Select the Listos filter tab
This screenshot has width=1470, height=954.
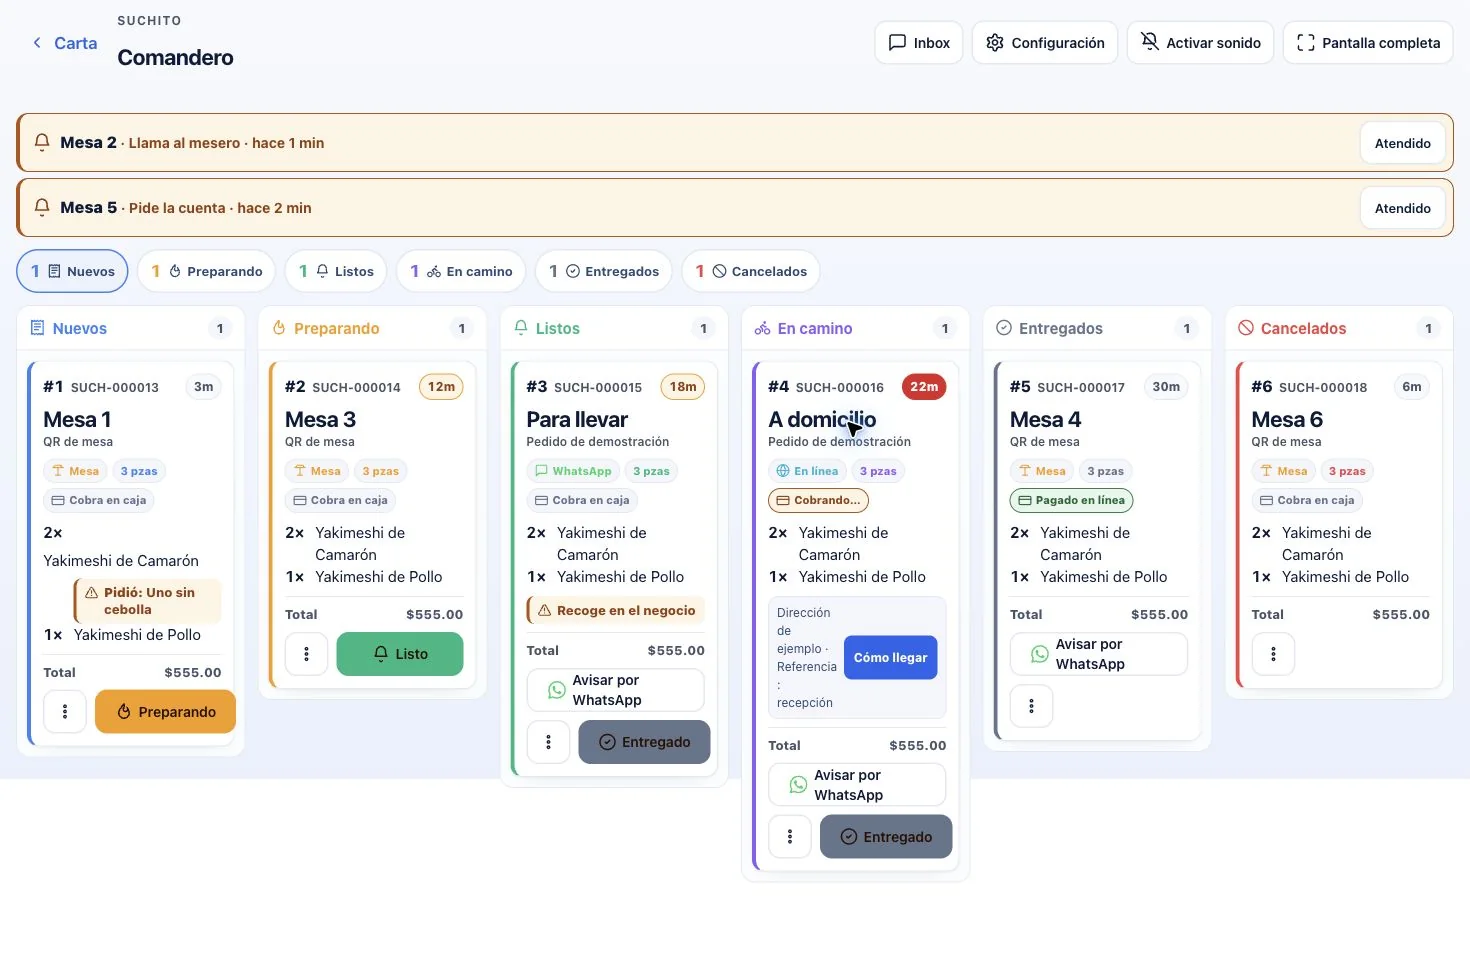click(x=336, y=271)
